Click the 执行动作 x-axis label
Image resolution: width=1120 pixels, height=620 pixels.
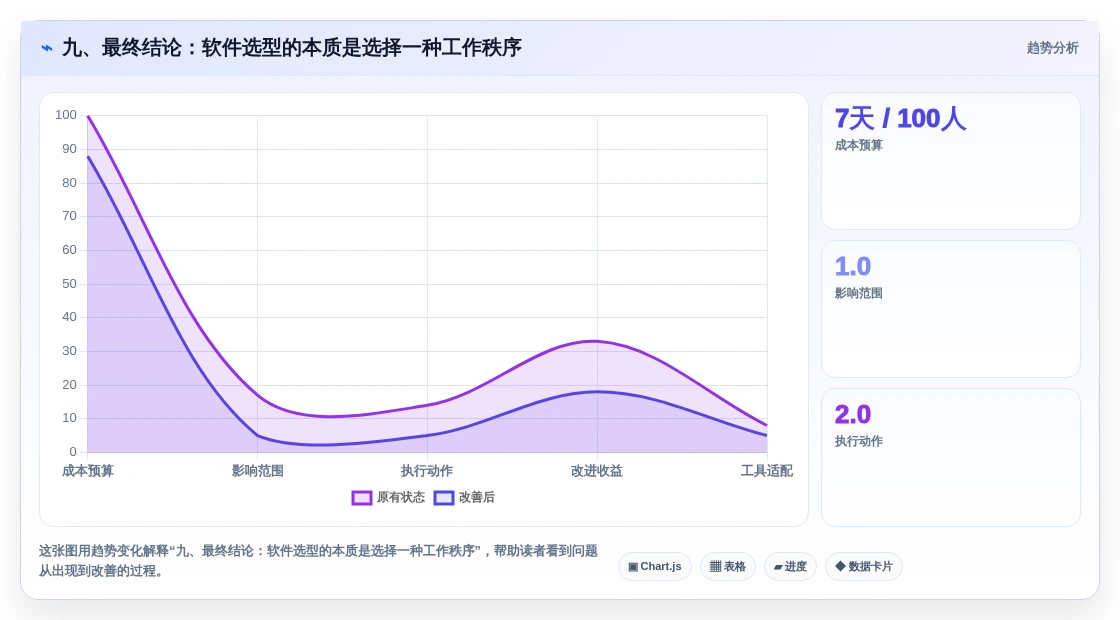[x=427, y=471]
